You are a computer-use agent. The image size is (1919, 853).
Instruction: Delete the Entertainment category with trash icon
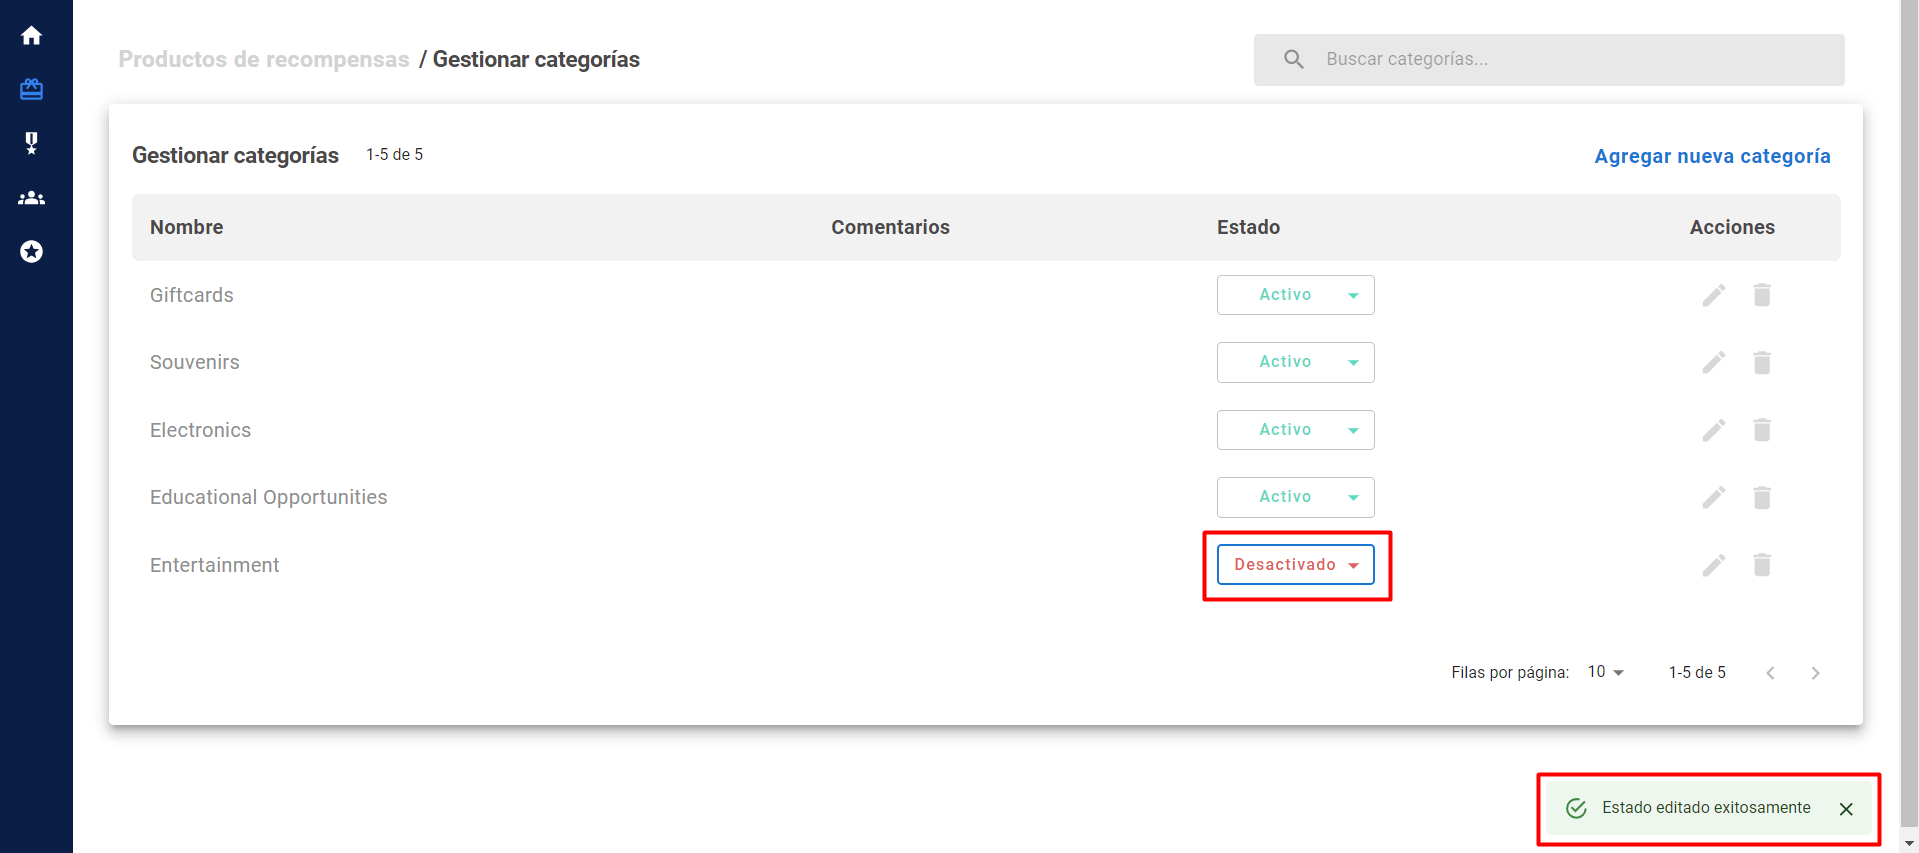pos(1761,565)
